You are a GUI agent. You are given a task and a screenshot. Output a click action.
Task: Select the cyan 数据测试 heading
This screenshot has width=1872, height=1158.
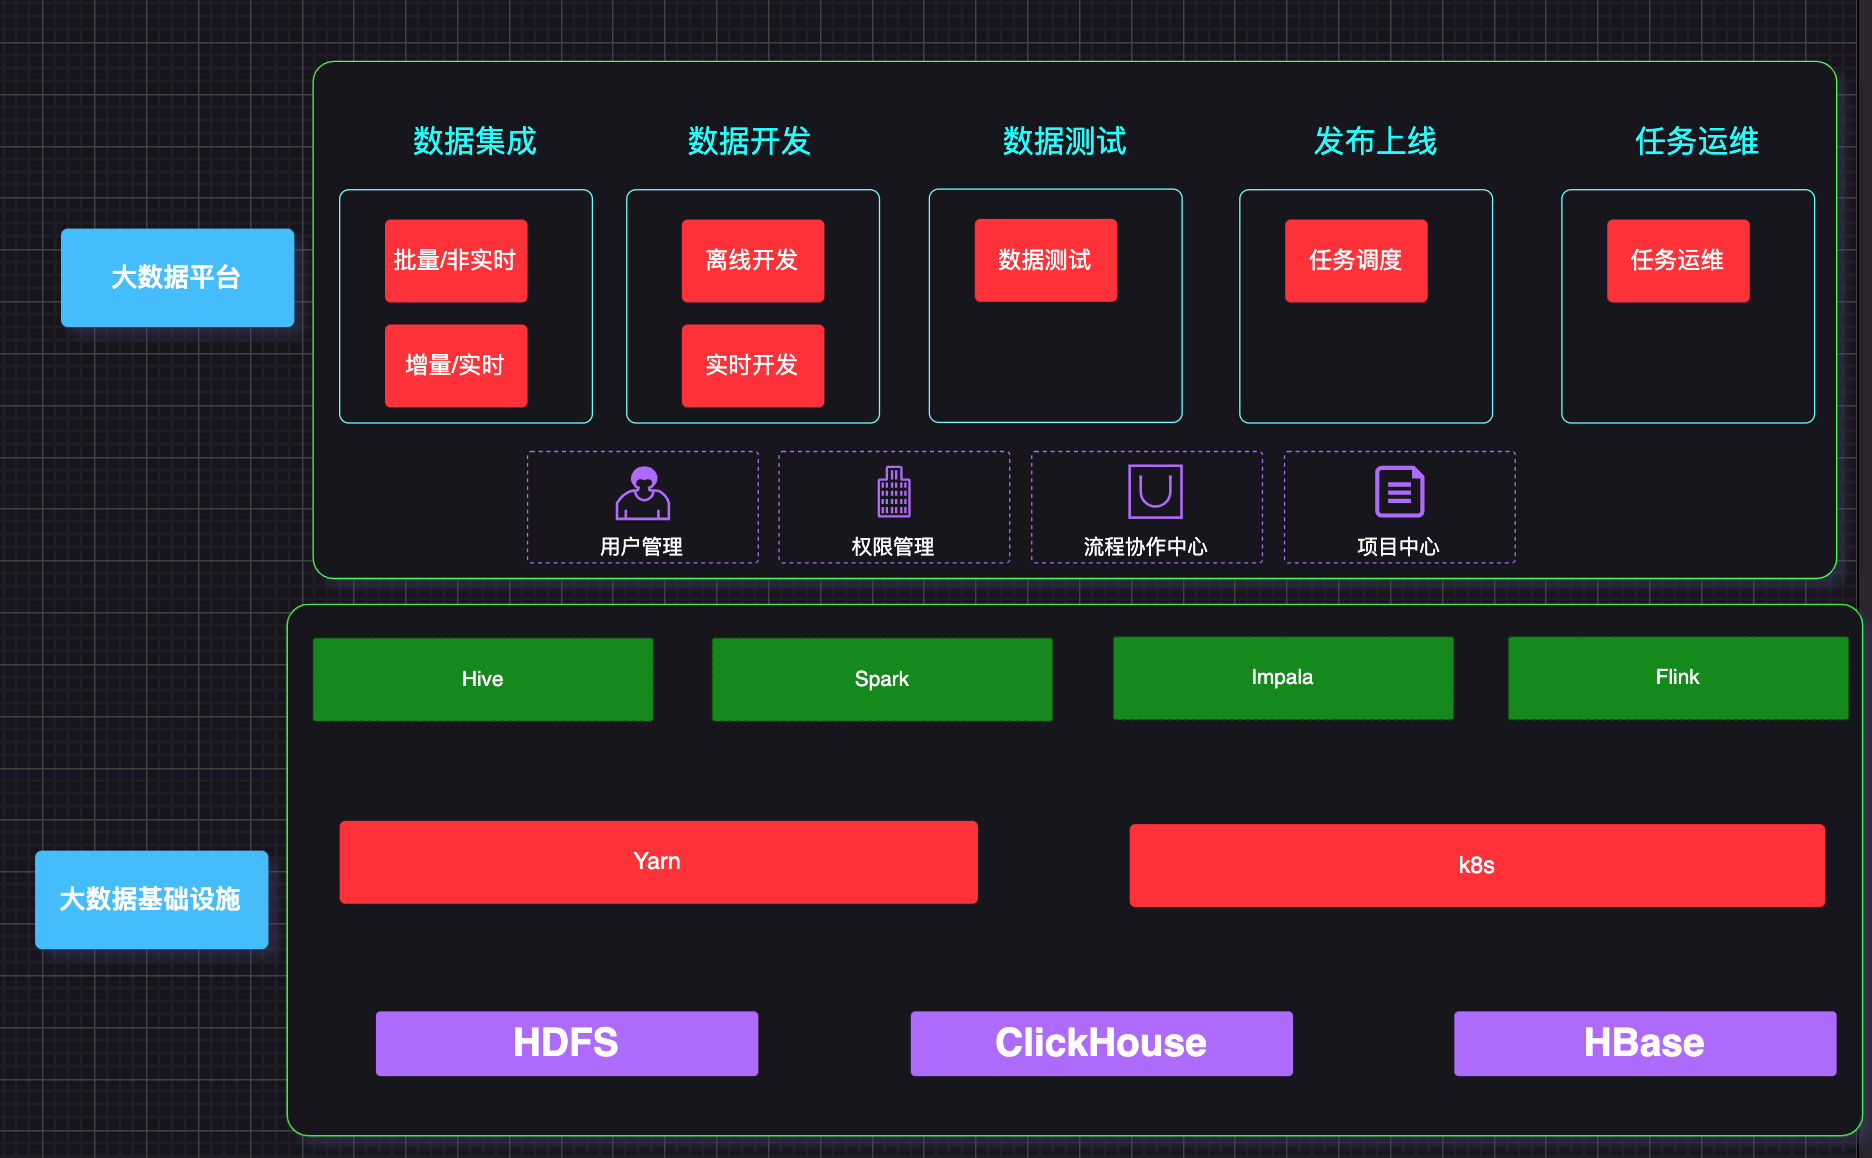[1065, 141]
